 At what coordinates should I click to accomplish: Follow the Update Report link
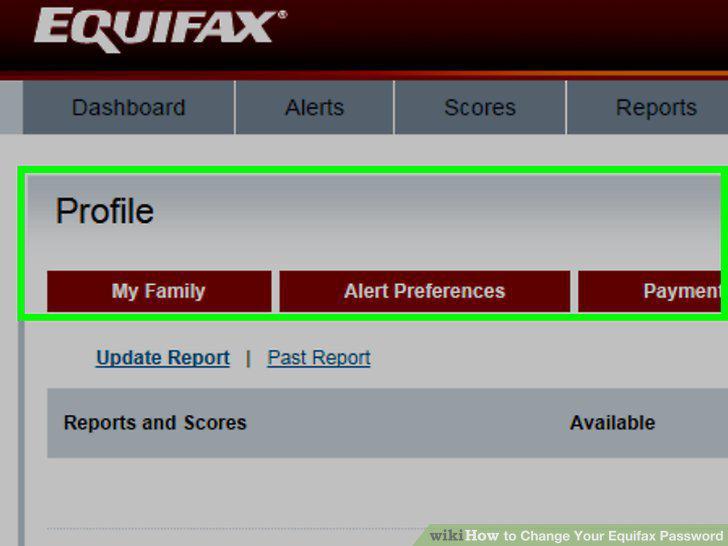click(162, 358)
